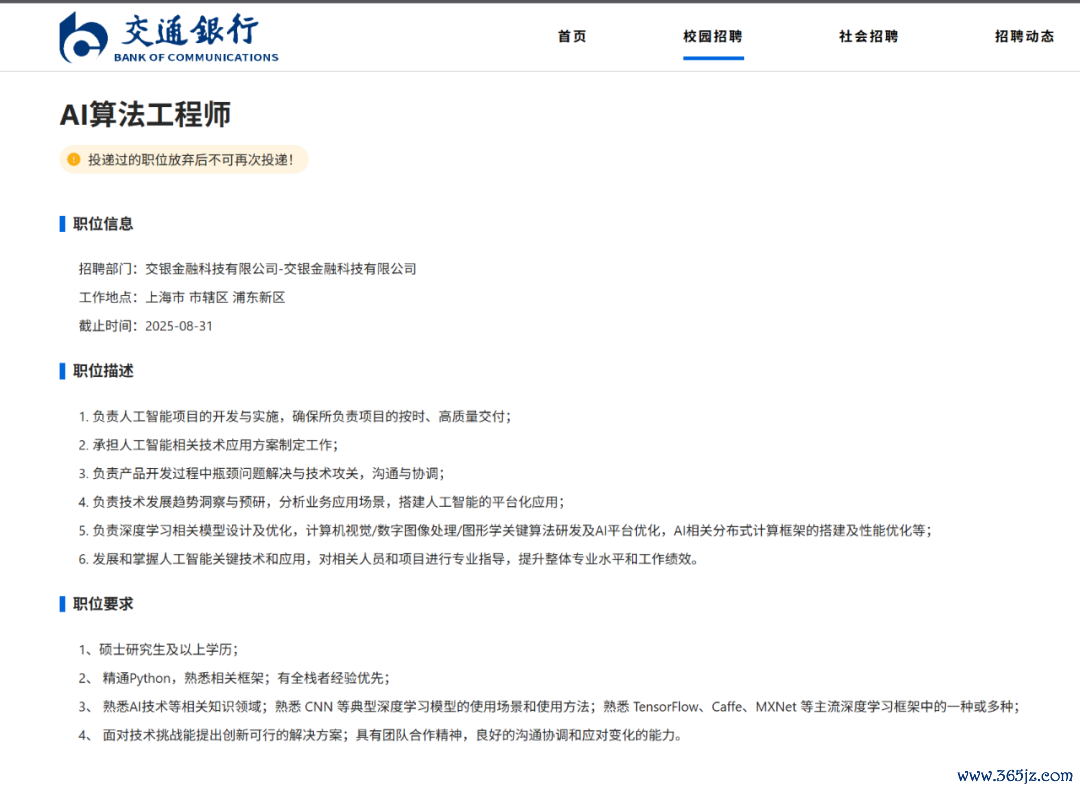
Task: Click description item 5 about 深度学习相关模型设计
Action: [x=505, y=531]
